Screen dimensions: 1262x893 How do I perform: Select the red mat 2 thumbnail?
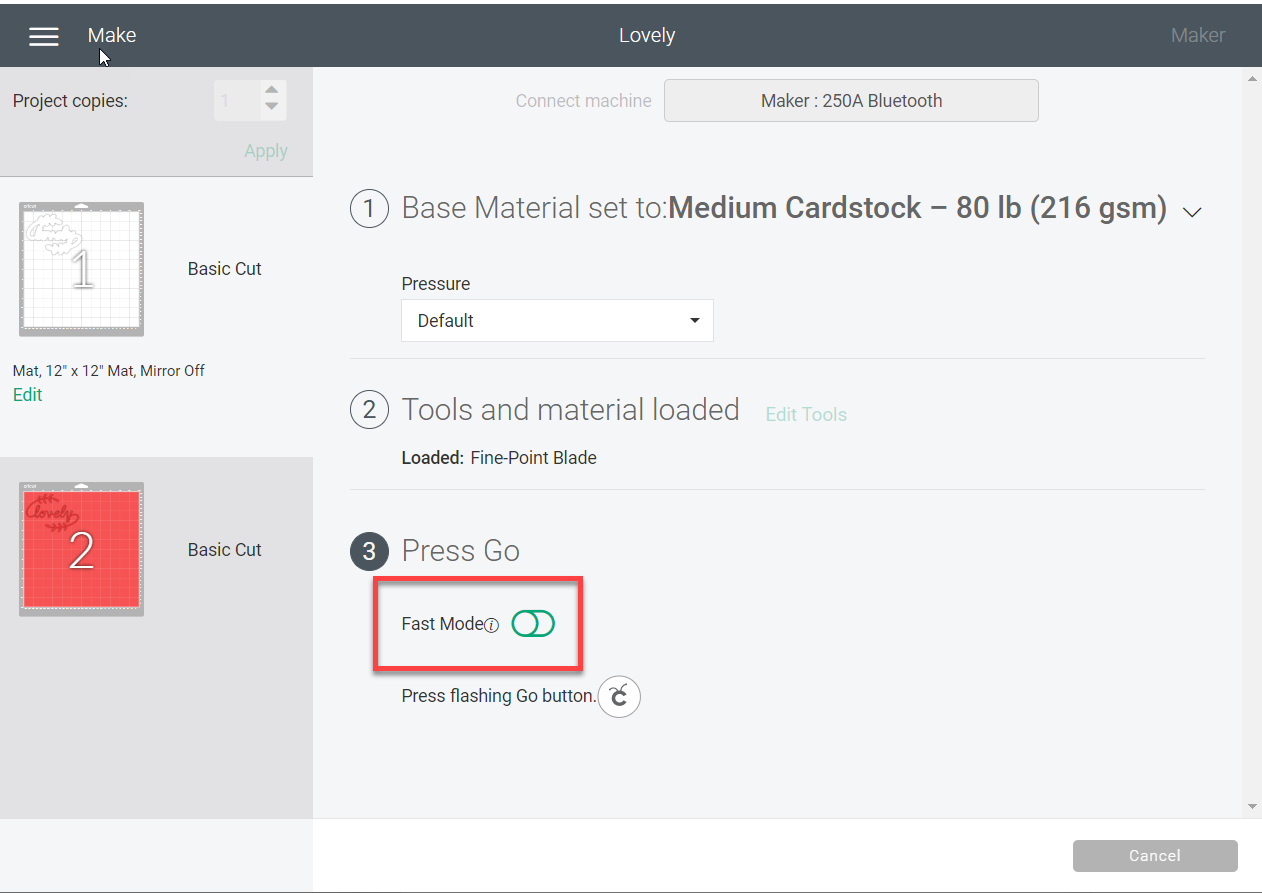point(80,548)
